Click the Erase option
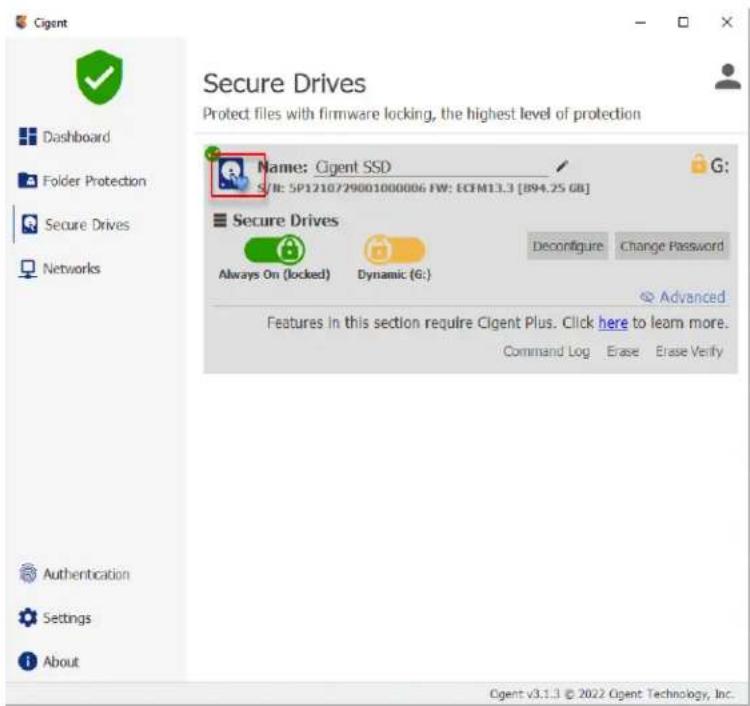 pyautogui.click(x=623, y=352)
